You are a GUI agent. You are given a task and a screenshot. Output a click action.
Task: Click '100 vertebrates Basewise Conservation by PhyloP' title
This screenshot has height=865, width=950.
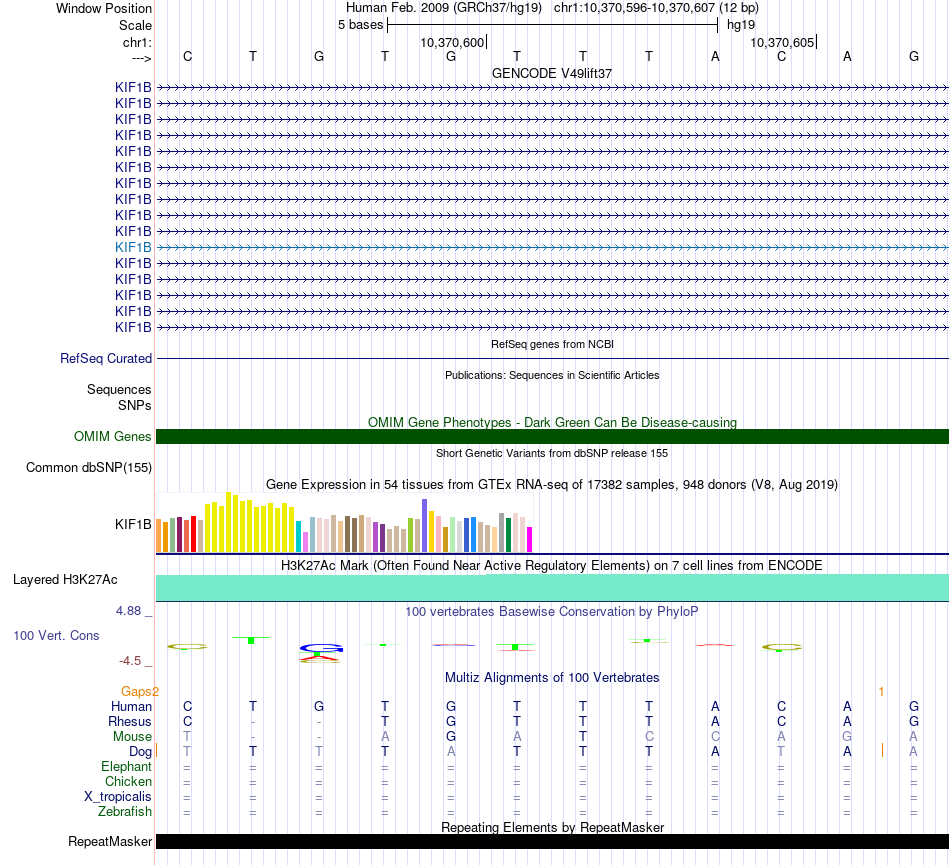(552, 612)
